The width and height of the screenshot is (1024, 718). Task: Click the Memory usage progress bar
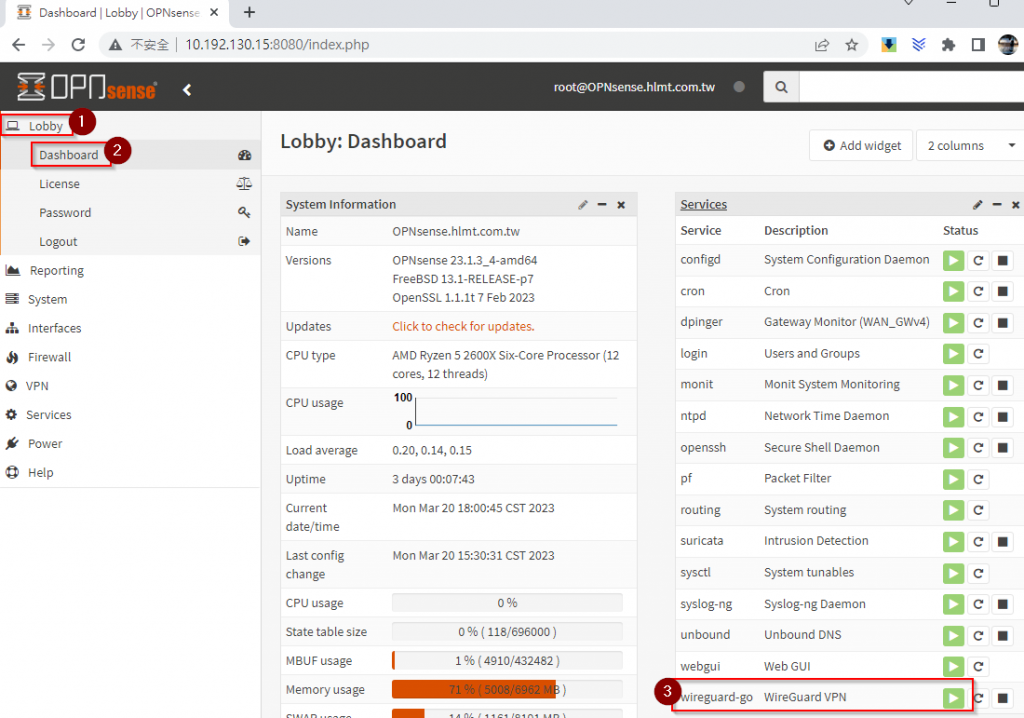507,690
